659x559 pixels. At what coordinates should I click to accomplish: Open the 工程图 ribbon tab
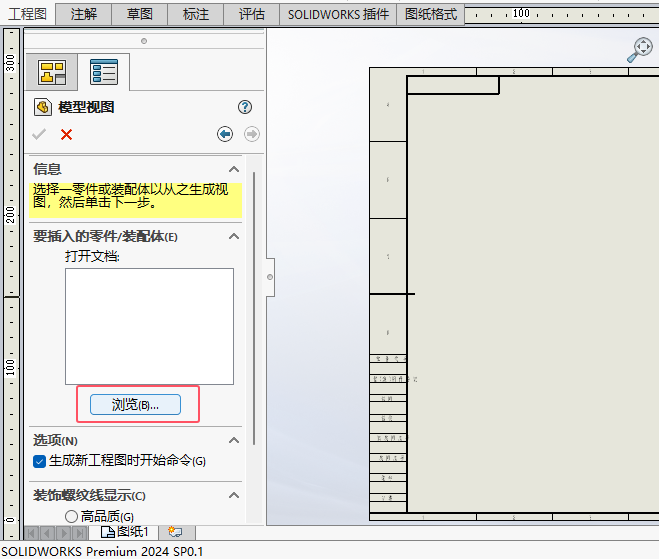(x=27, y=14)
